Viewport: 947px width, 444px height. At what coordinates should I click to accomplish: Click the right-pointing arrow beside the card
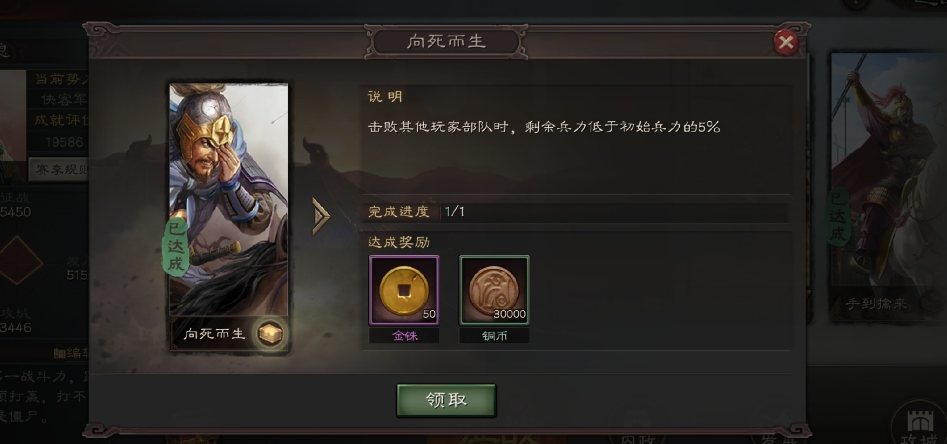point(321,216)
